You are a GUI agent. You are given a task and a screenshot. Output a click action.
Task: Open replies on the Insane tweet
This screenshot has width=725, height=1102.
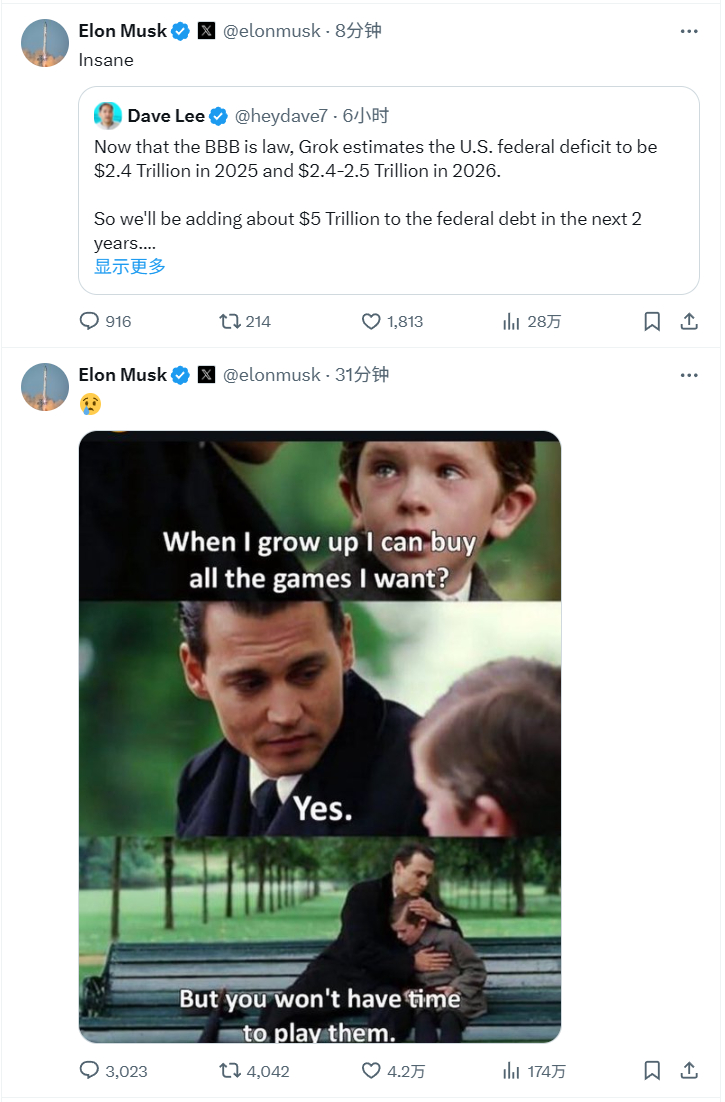point(105,321)
